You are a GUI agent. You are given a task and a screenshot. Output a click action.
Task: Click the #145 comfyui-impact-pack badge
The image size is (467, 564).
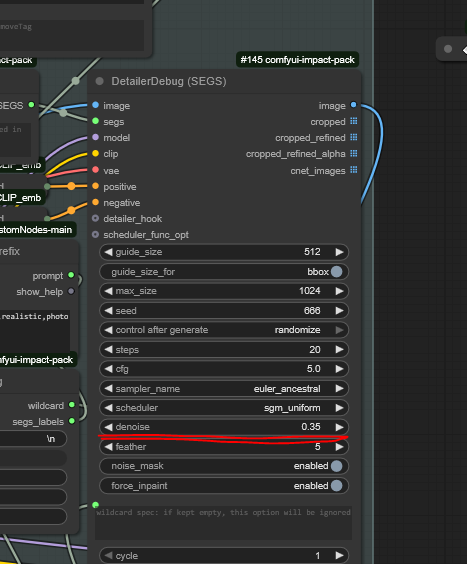(297, 59)
